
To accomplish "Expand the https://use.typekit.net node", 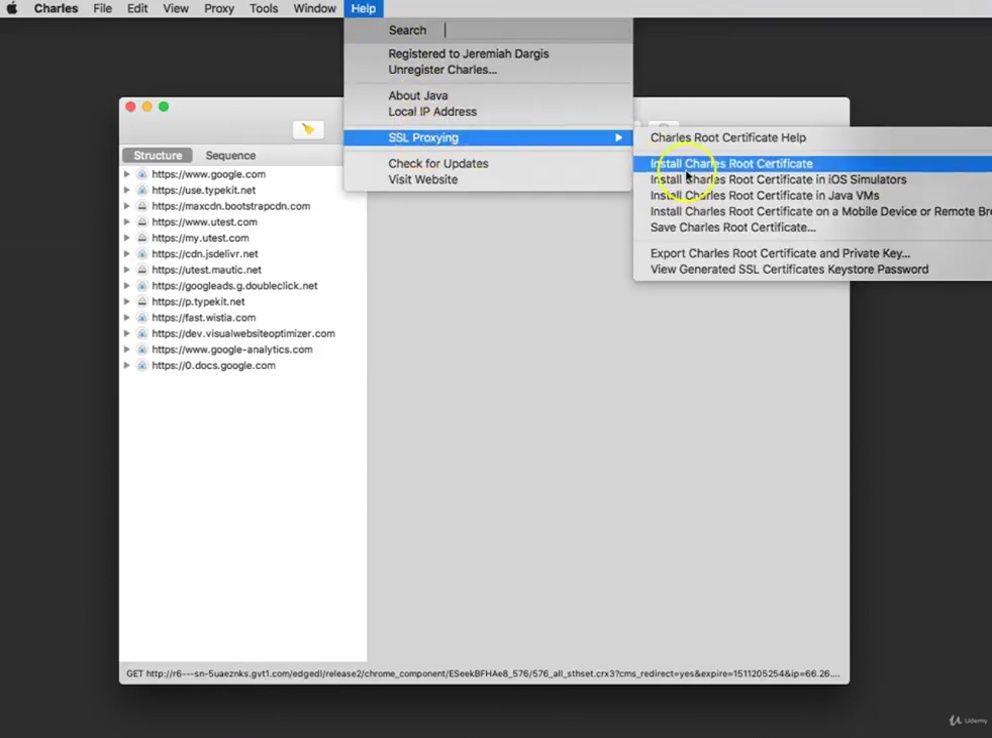I will [x=127, y=190].
